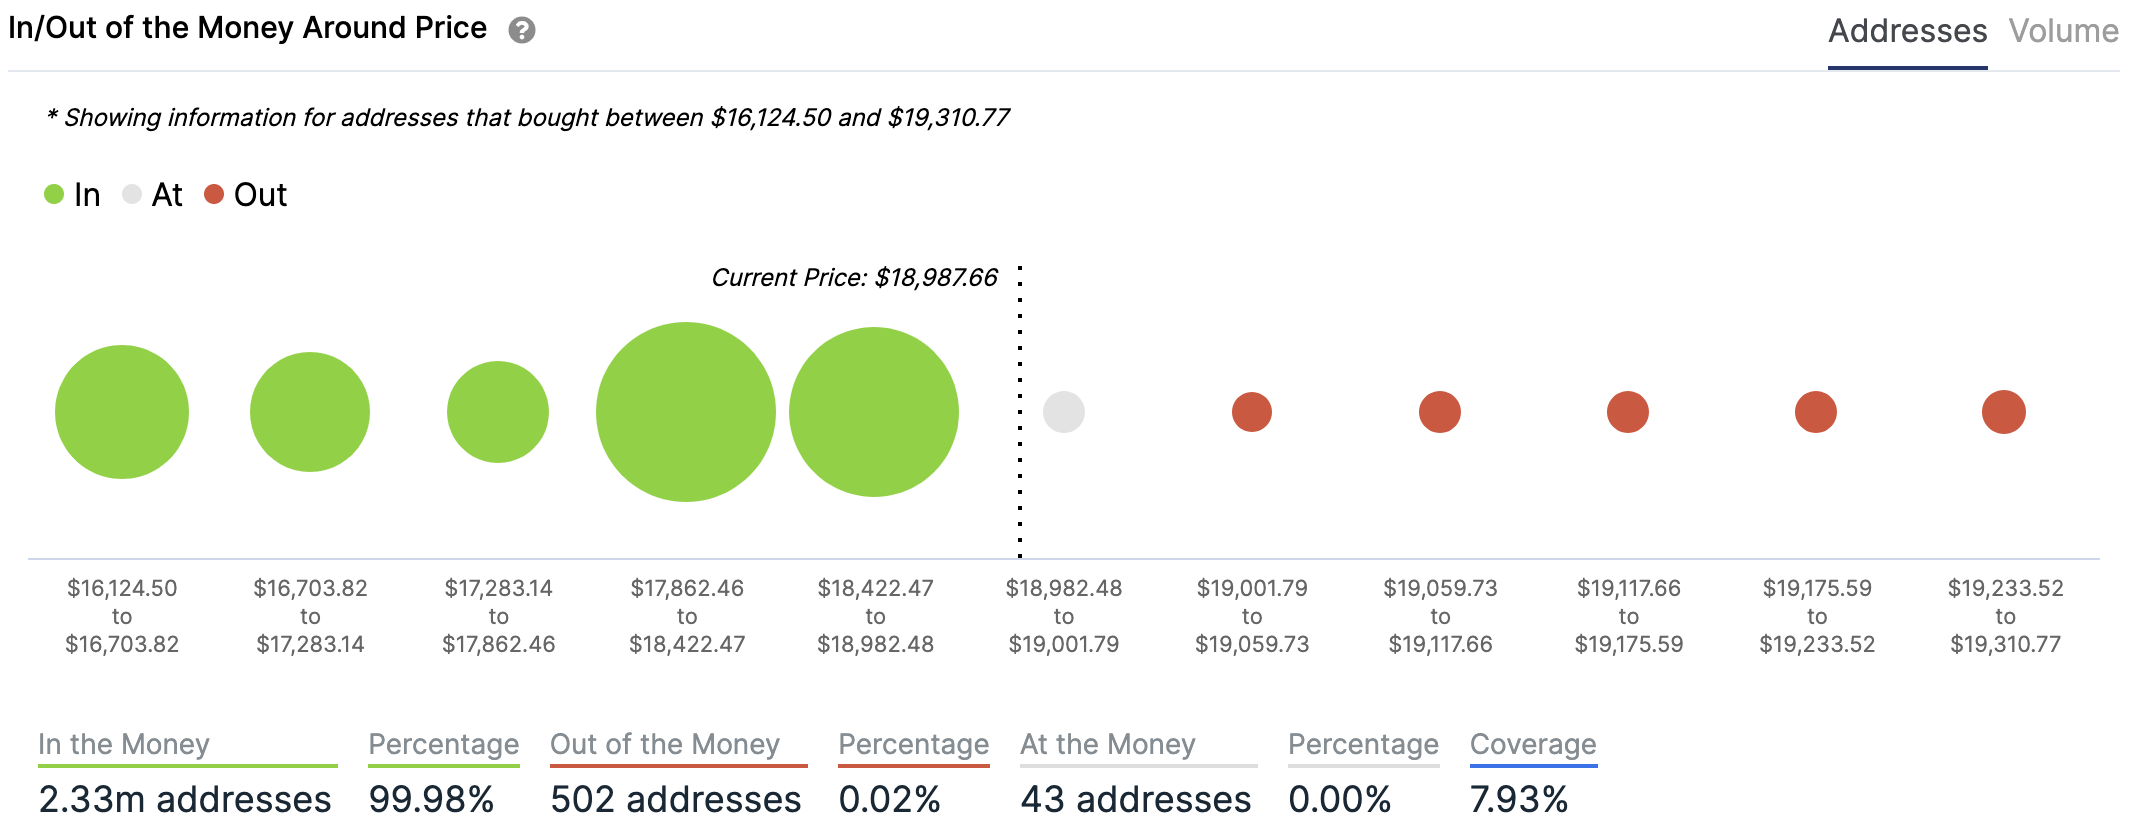Click red bubble for $19,059.73 to $19,117.66
Viewport: 2134px width, 826px height.
[1439, 412]
